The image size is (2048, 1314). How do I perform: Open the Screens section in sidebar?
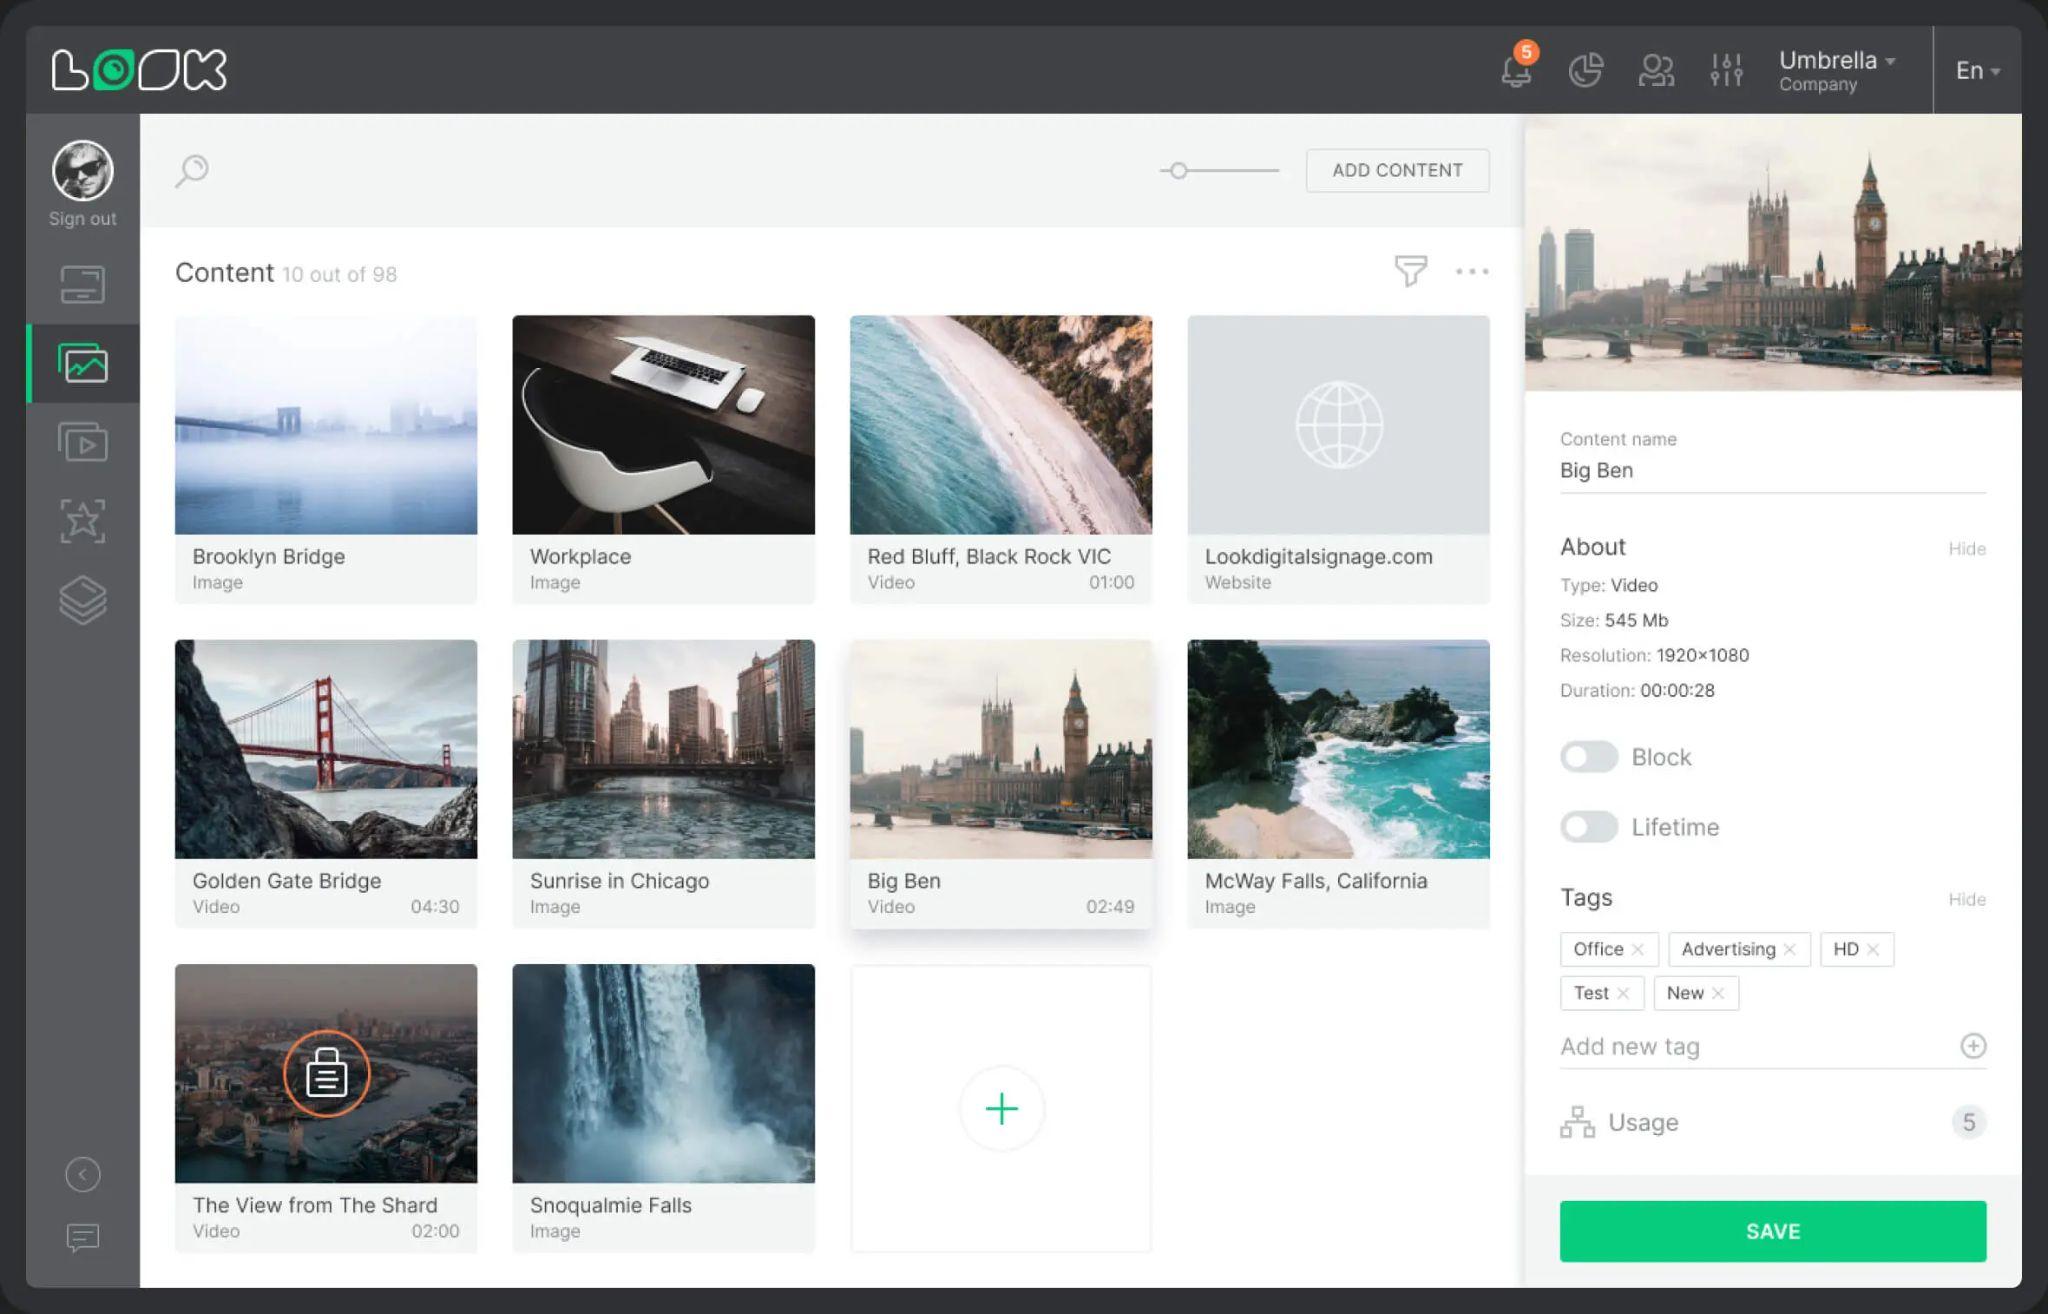click(x=82, y=284)
